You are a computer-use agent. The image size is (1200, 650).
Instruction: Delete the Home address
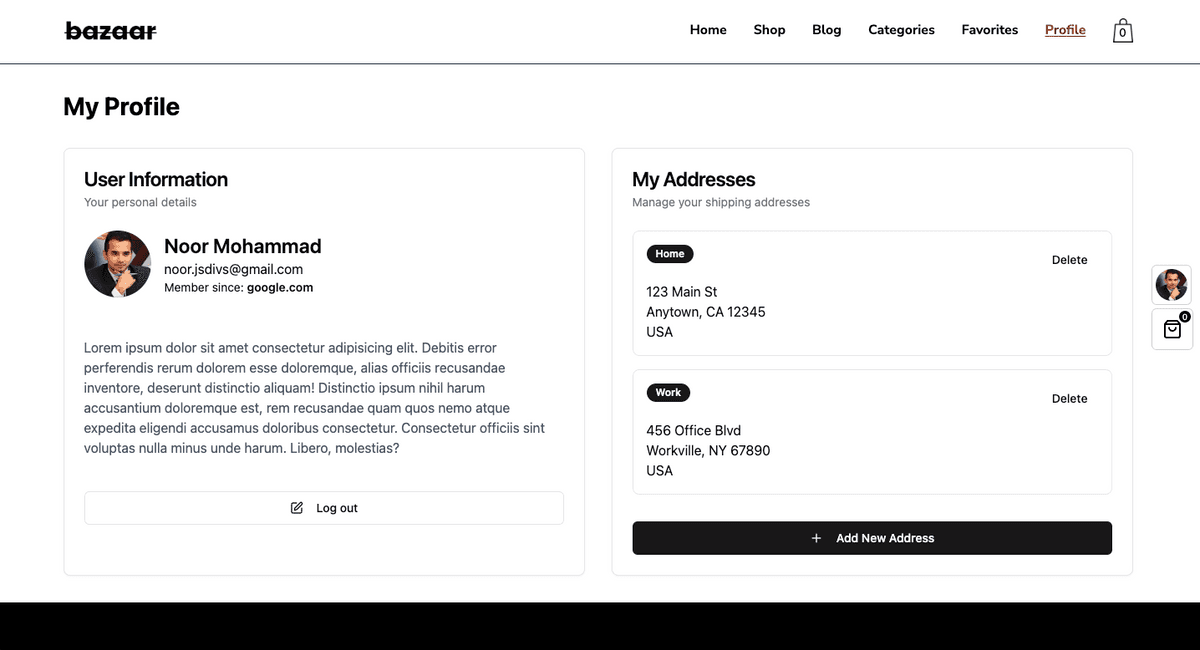(x=1069, y=260)
